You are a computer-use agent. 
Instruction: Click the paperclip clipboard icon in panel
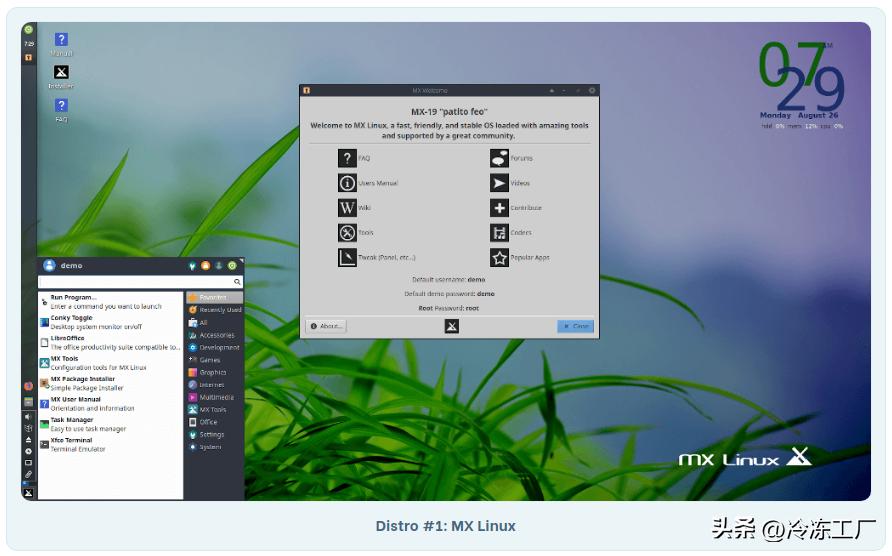coord(28,474)
